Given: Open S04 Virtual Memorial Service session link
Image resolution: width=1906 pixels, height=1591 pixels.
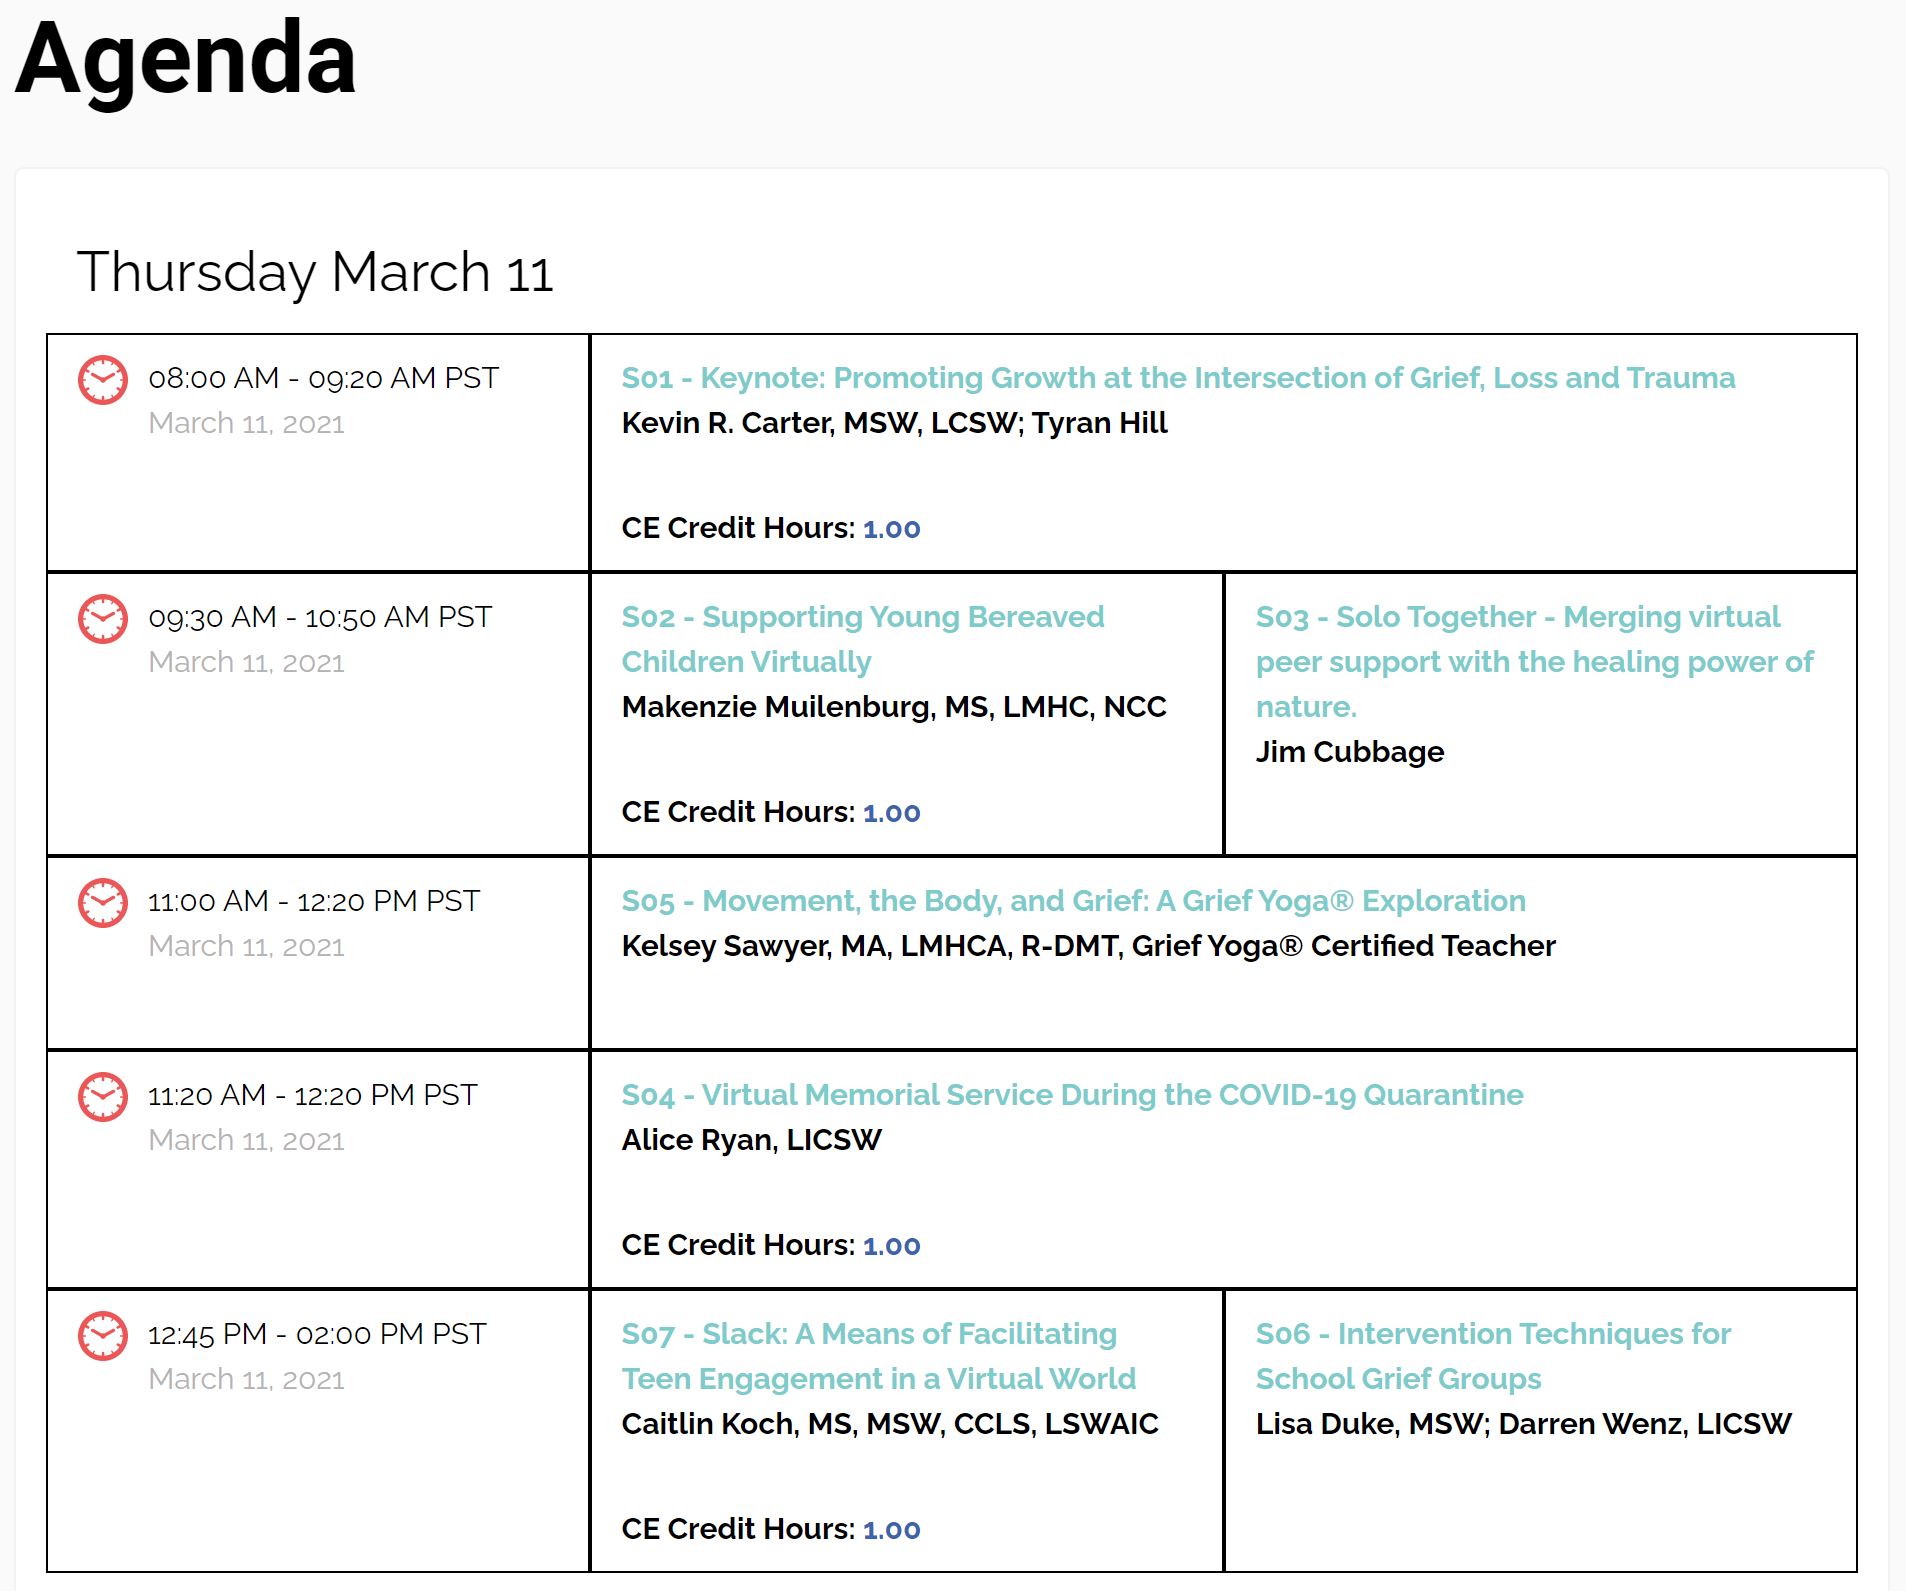Looking at the screenshot, I should click(x=1072, y=1095).
